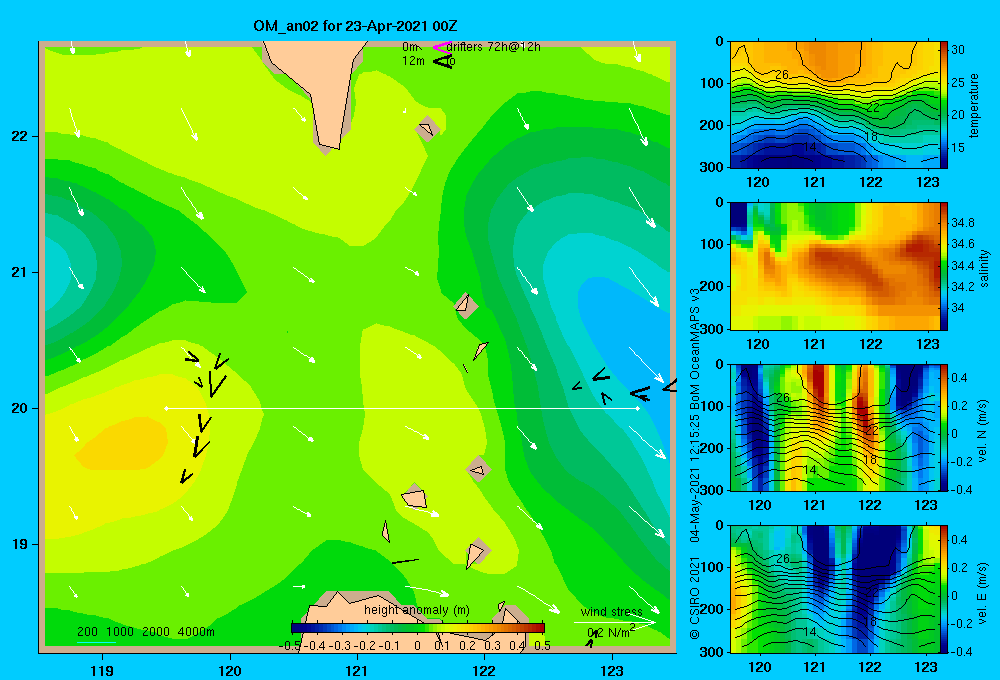Open the eastward velocity section panel
This screenshot has width=1000, height=680.
834,589
